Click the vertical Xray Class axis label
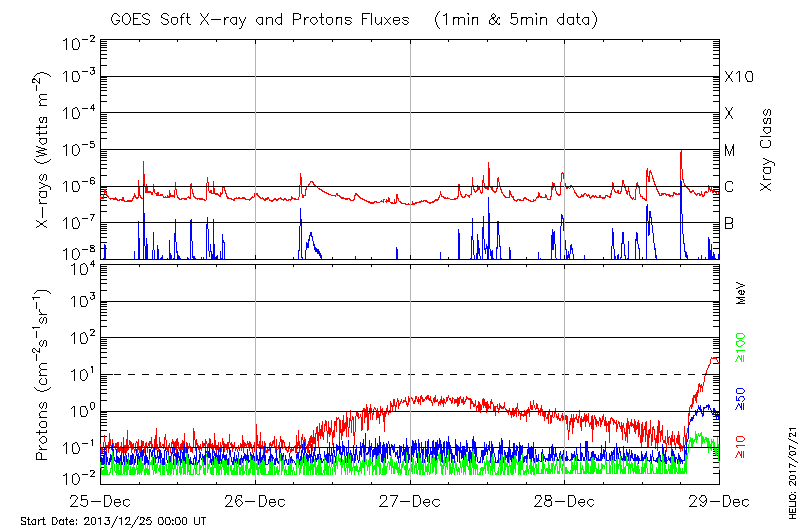The height and width of the screenshot is (530, 800). 767,150
